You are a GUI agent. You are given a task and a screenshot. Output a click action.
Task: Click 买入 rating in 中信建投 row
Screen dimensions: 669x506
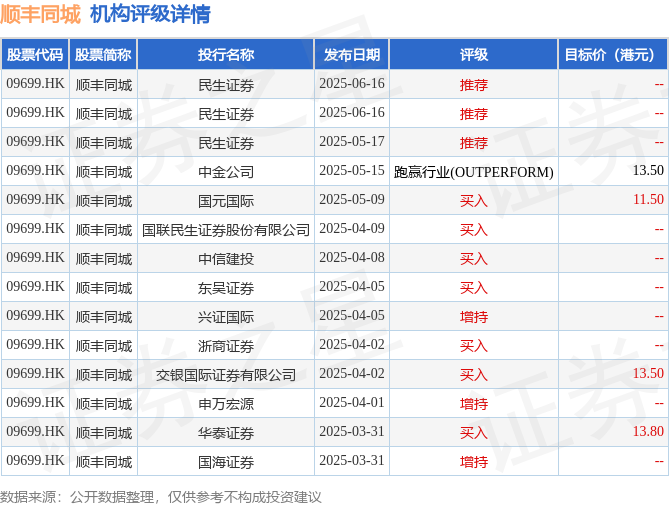point(474,259)
